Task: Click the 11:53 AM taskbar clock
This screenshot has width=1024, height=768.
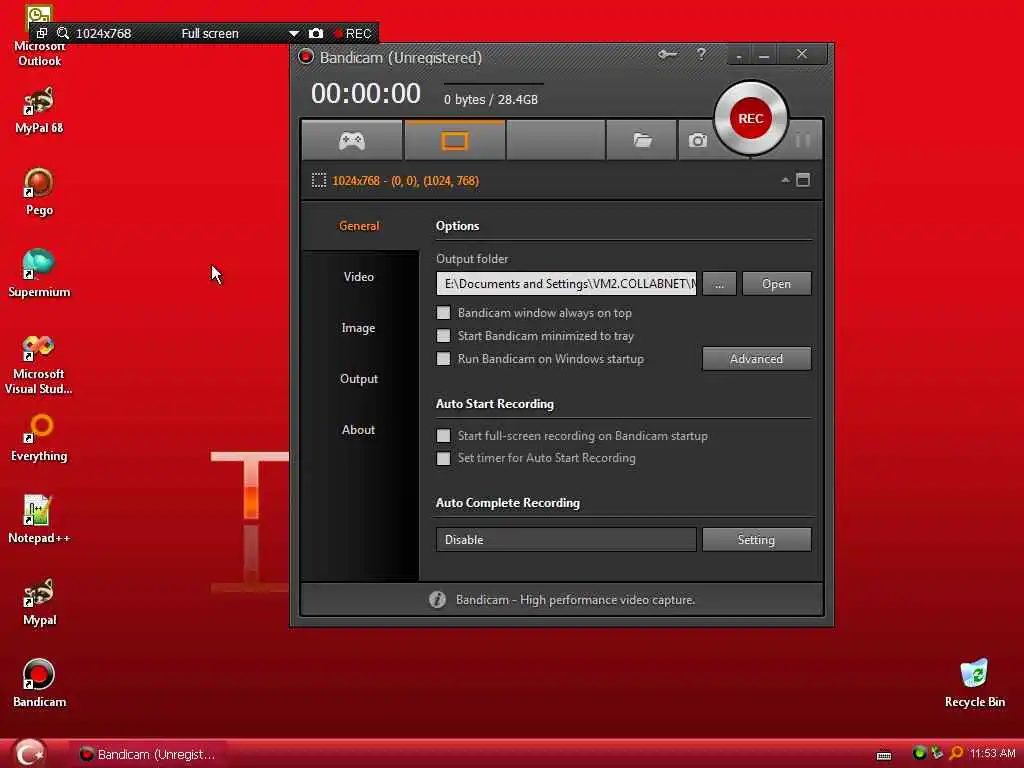Action: [993, 754]
